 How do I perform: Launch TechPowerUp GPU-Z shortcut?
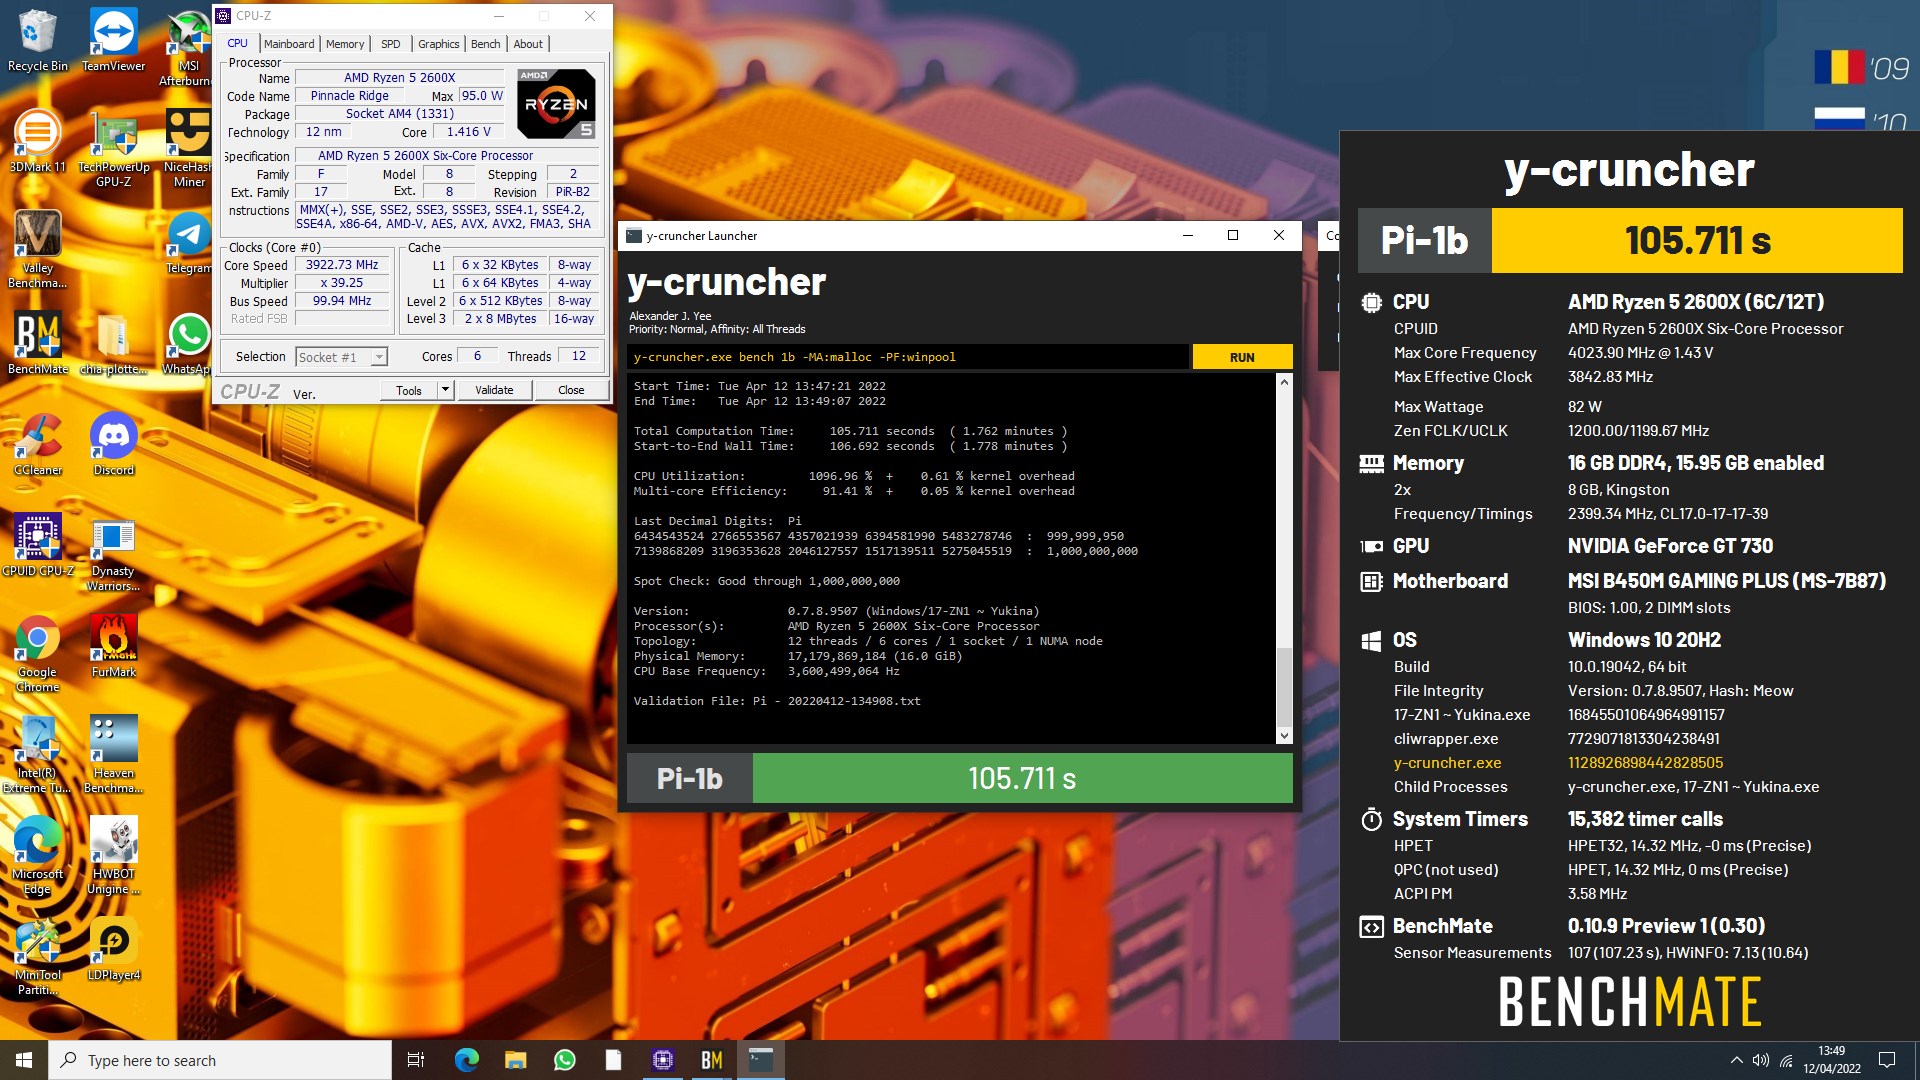coord(113,148)
